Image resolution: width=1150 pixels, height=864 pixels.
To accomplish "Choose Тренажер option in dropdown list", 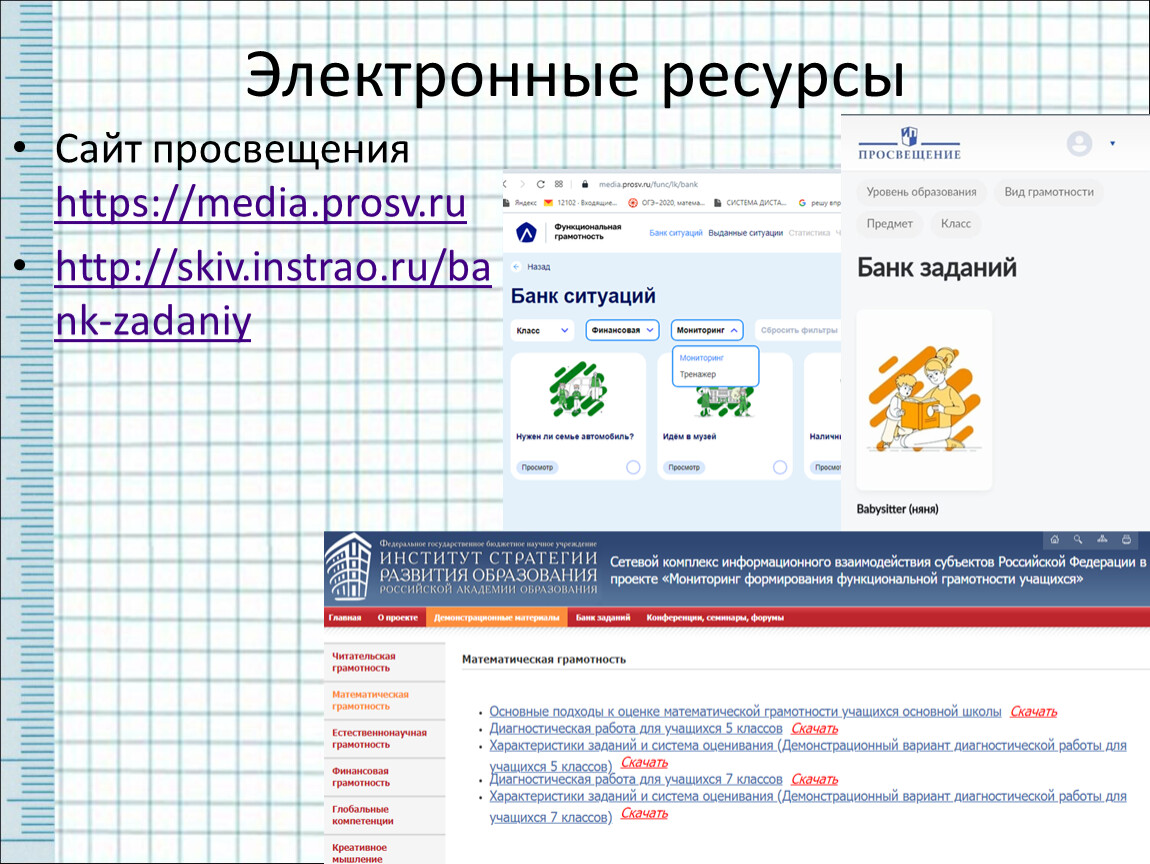I will coord(698,374).
